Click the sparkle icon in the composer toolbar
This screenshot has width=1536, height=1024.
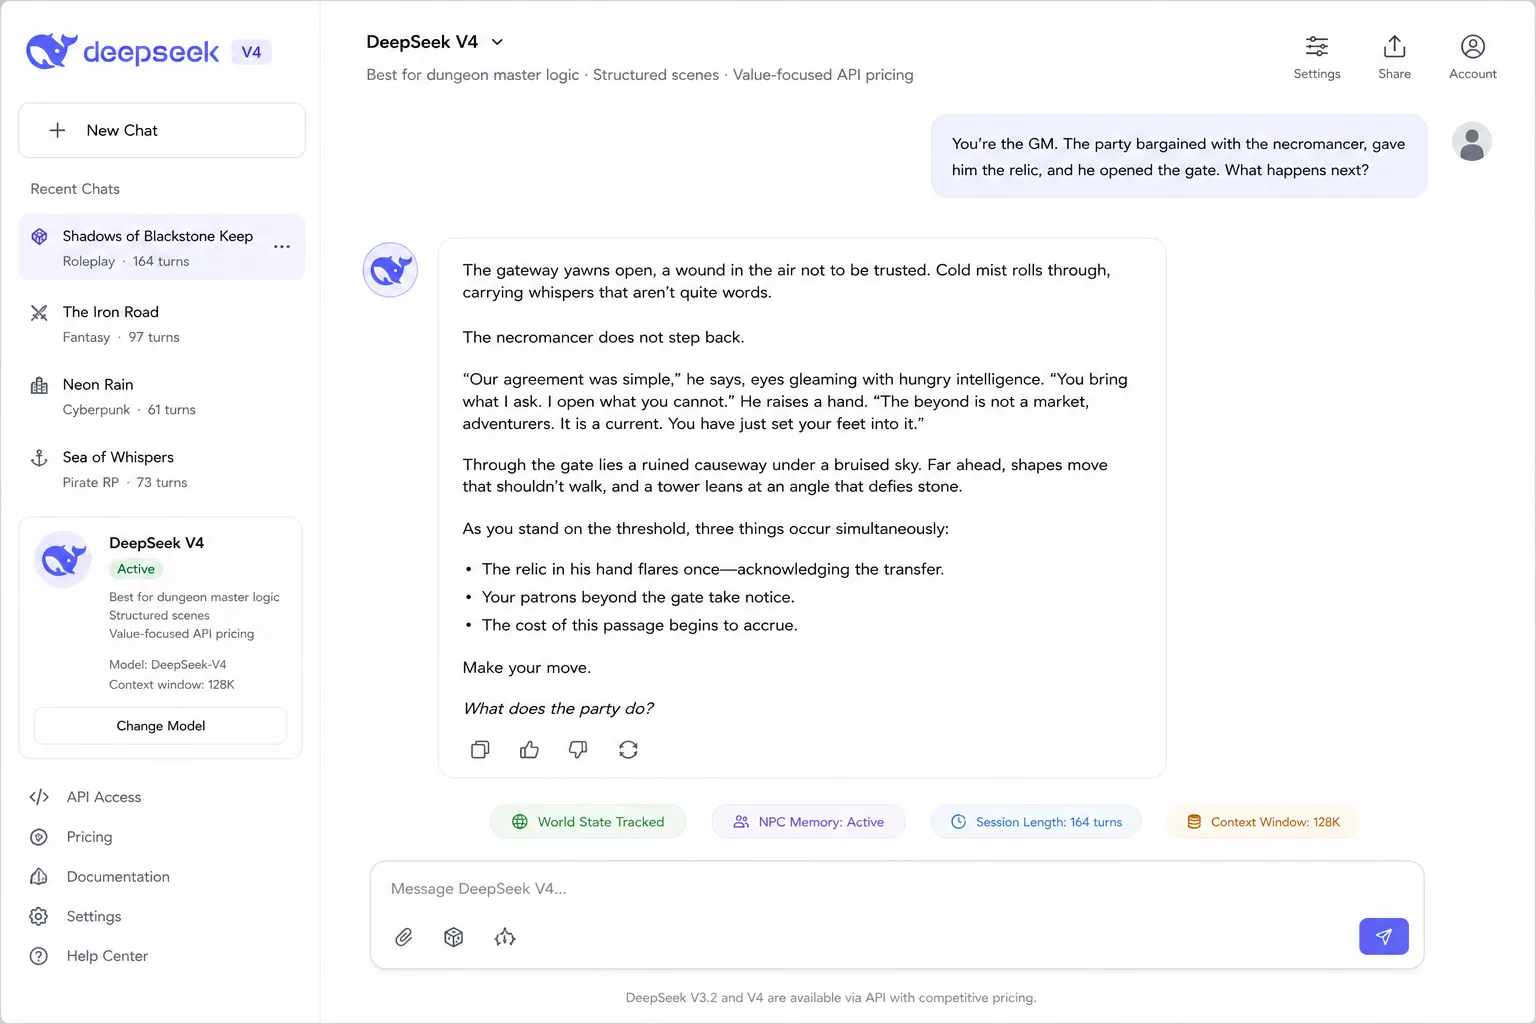505,937
